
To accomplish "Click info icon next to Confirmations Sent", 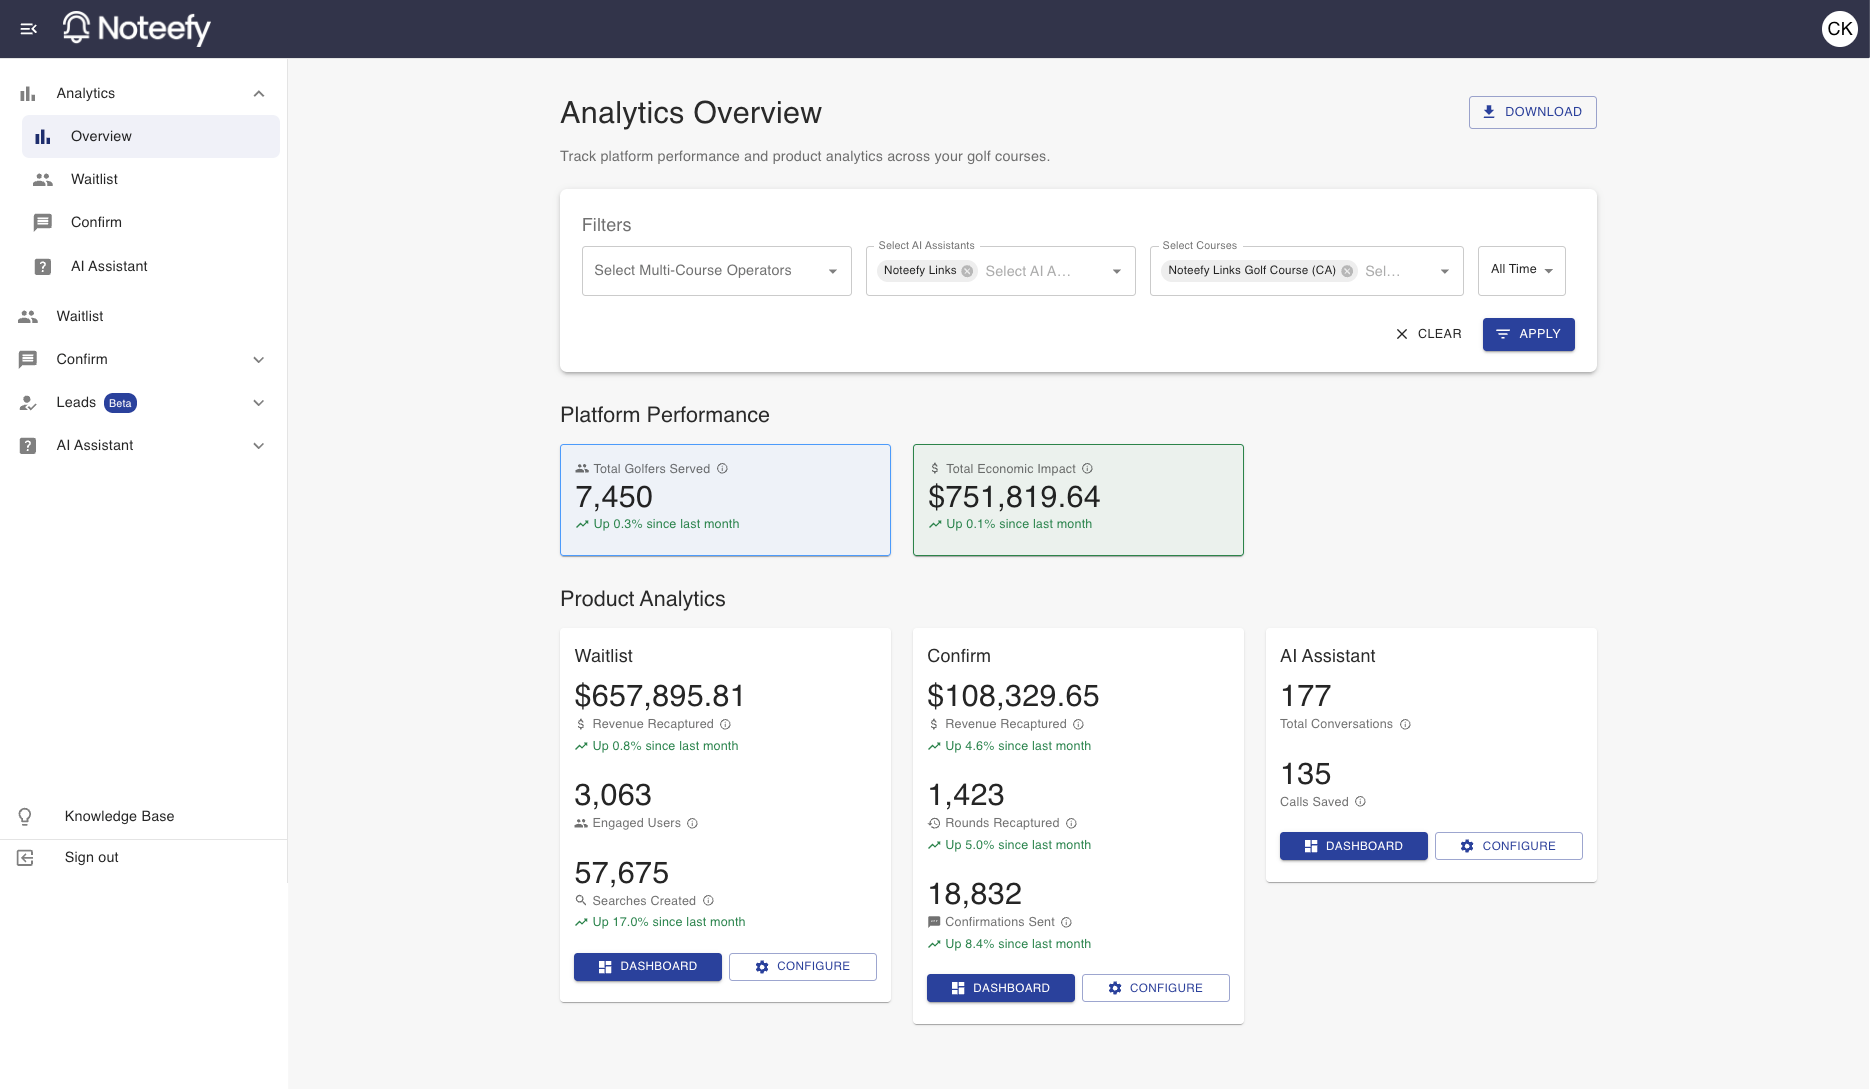I will point(1066,923).
